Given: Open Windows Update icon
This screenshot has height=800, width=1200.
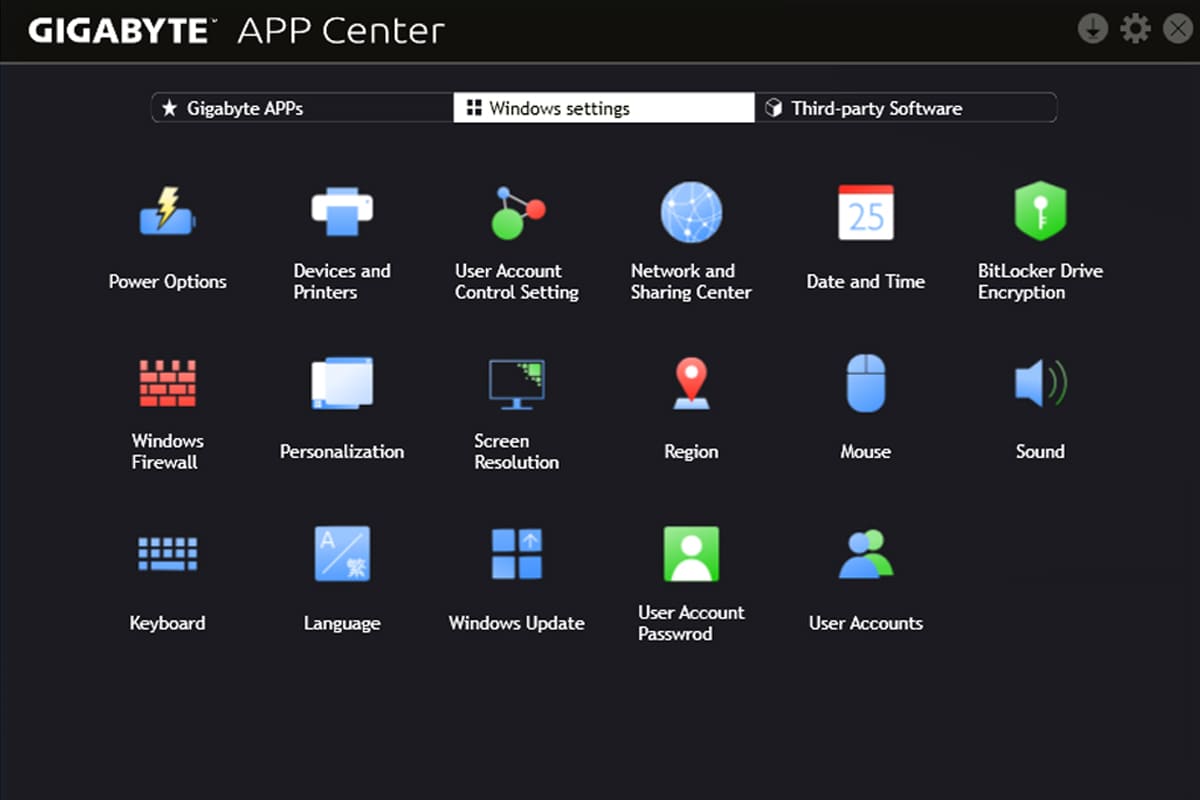Looking at the screenshot, I should point(517,554).
